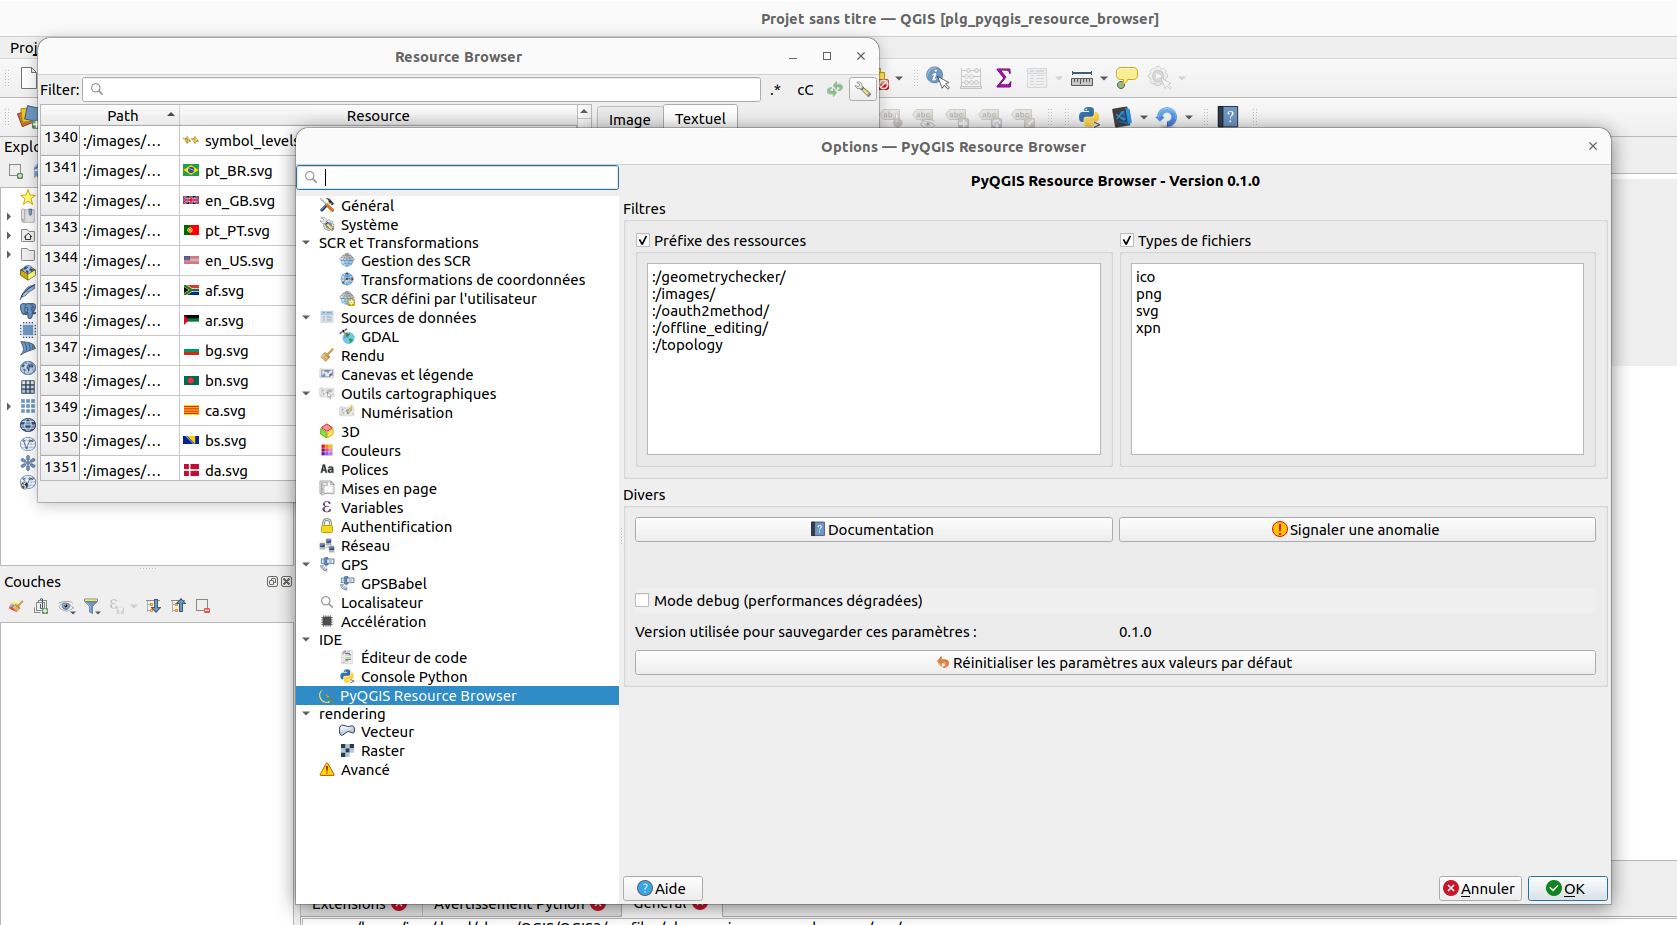Open the Python Console from the toolbar
This screenshot has height=925, width=1677.
[1089, 117]
